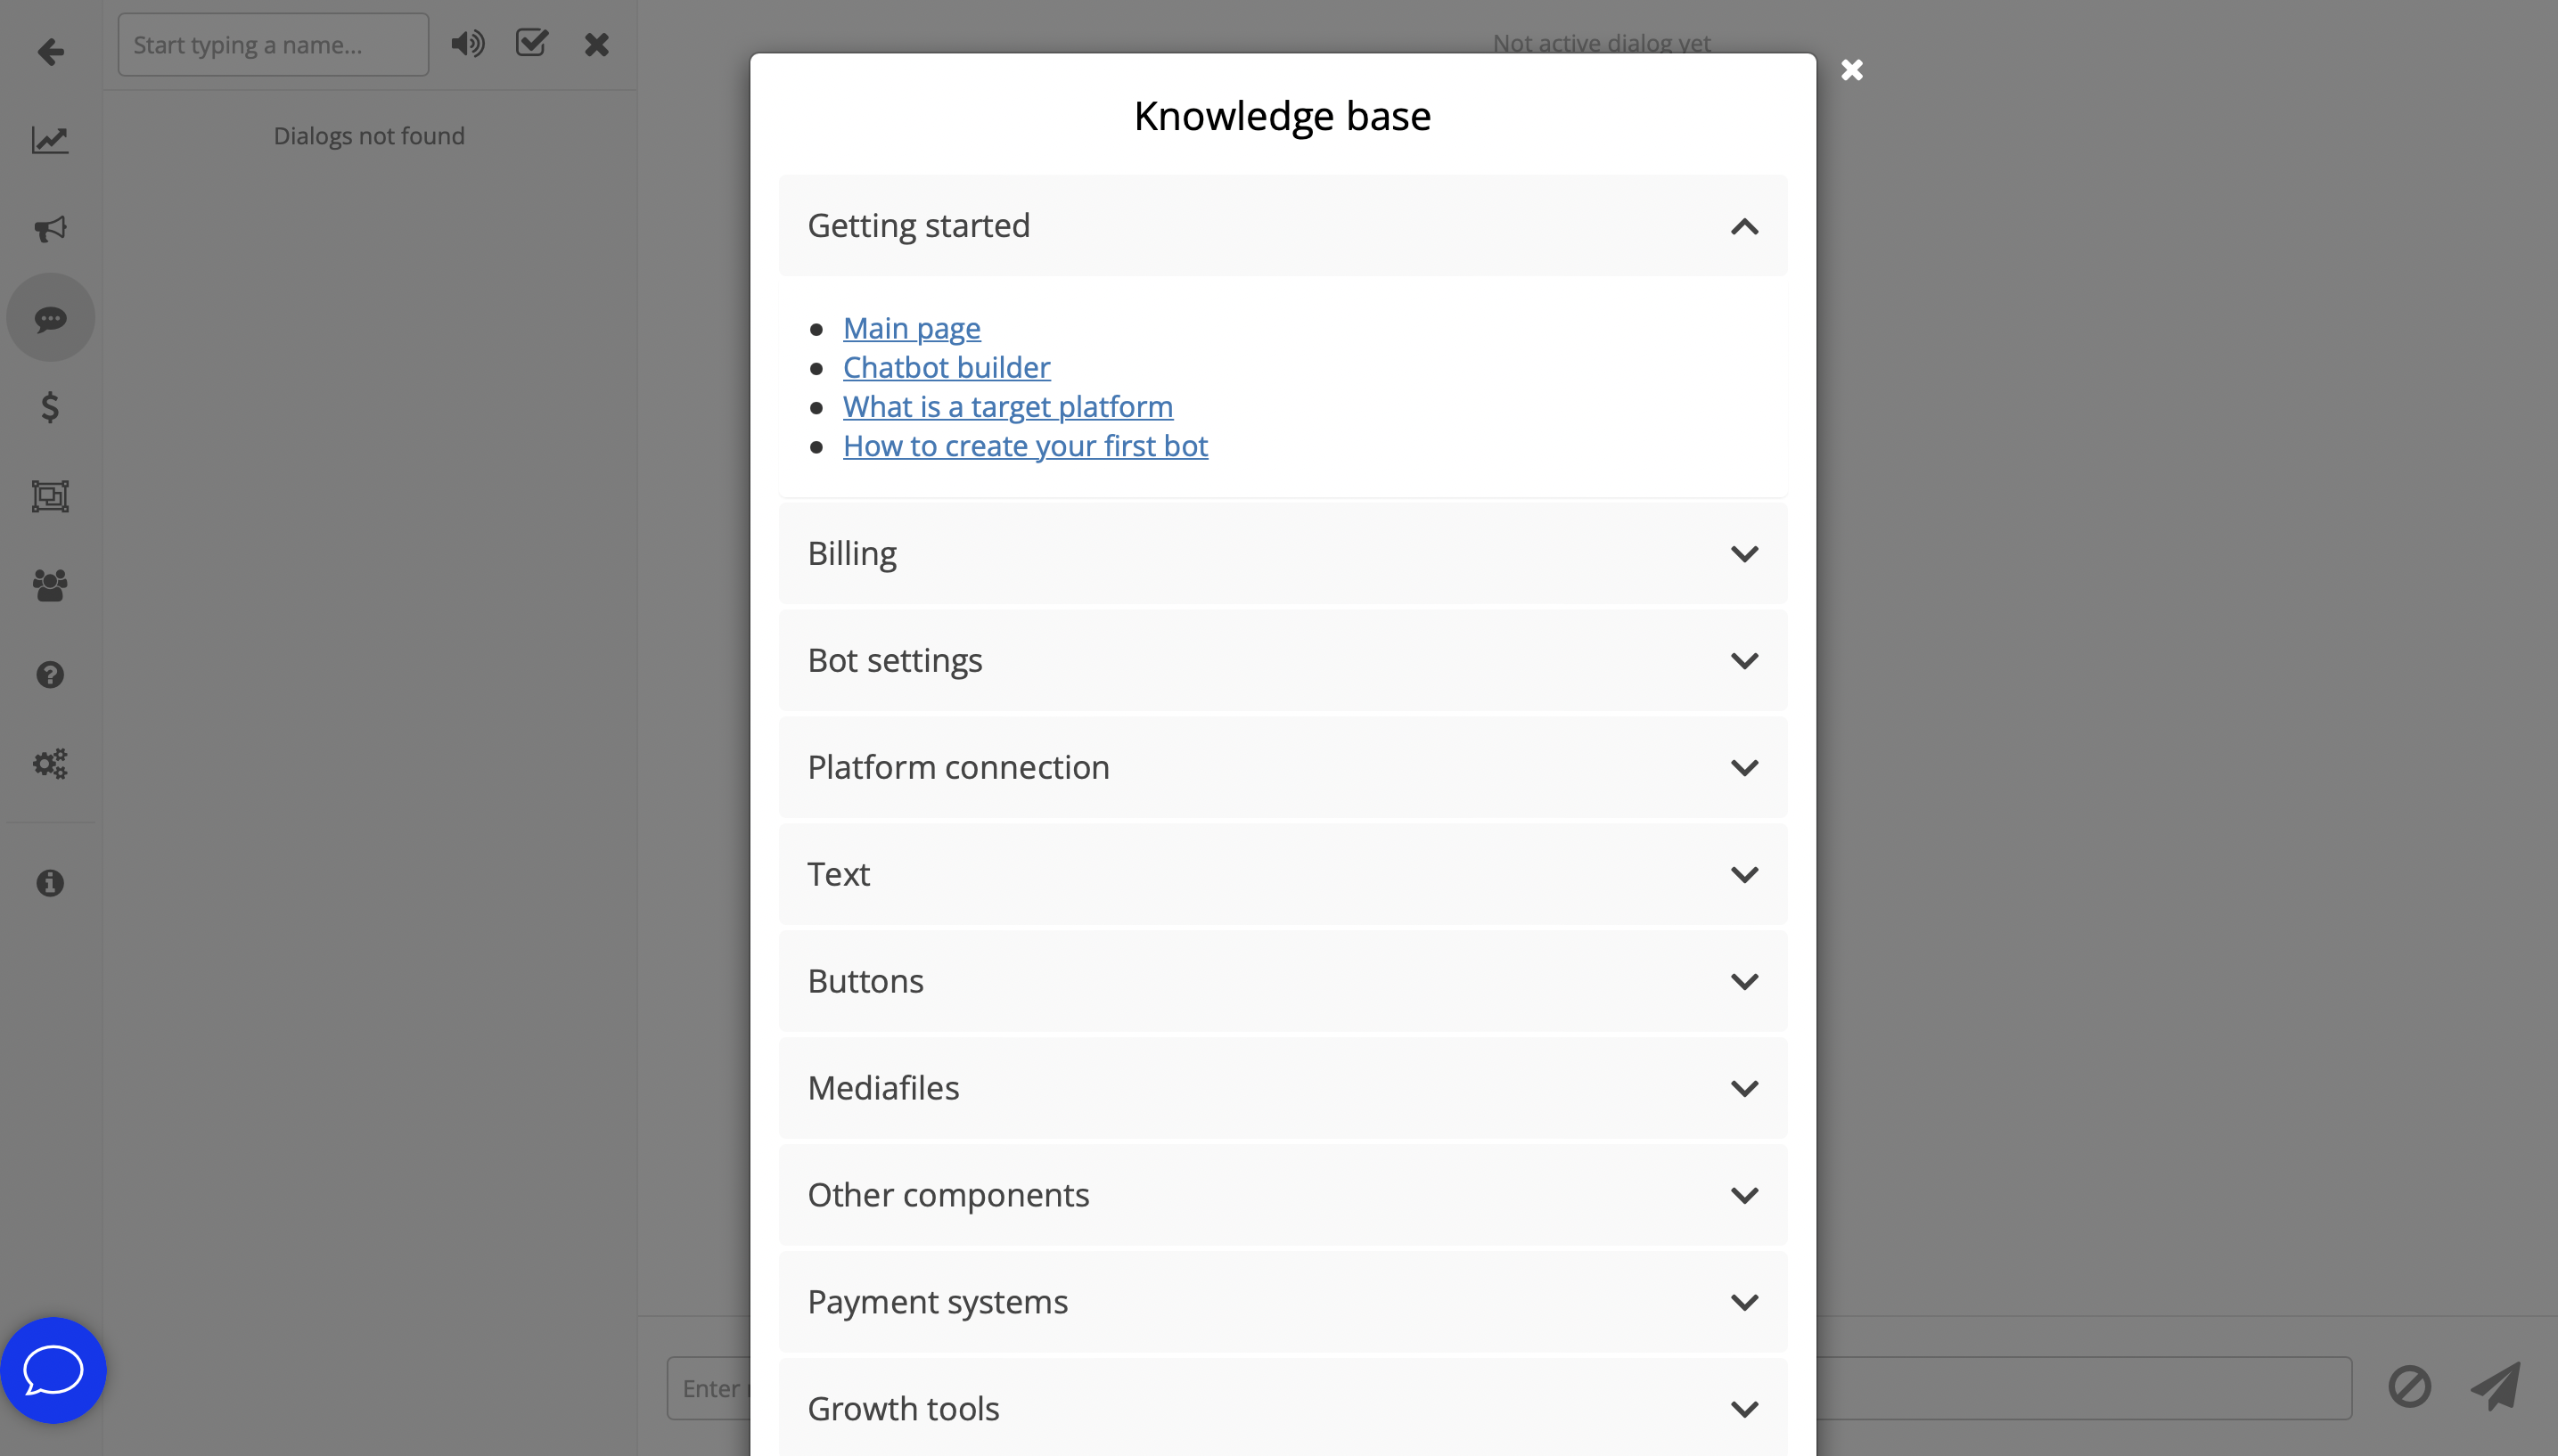Select the statistics chart icon in sidebar

50,140
